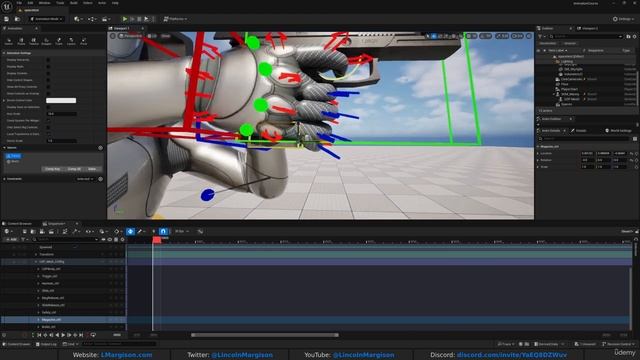Collapse the Animation Settings section
Image resolution: width=640 pixels, height=360 pixels.
(x=4, y=53)
